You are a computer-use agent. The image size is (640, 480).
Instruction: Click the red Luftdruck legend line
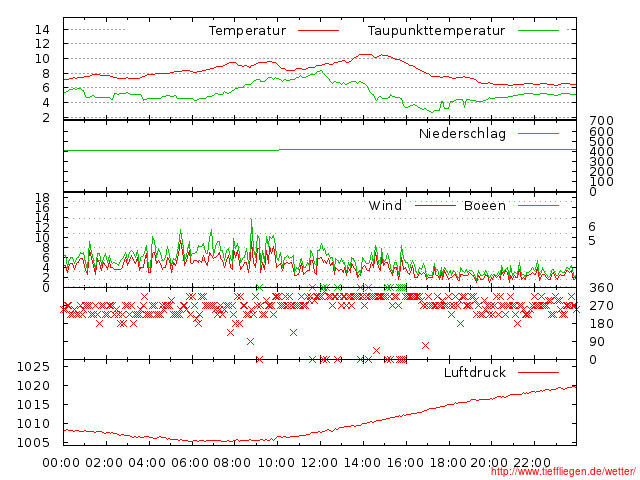coord(538,372)
